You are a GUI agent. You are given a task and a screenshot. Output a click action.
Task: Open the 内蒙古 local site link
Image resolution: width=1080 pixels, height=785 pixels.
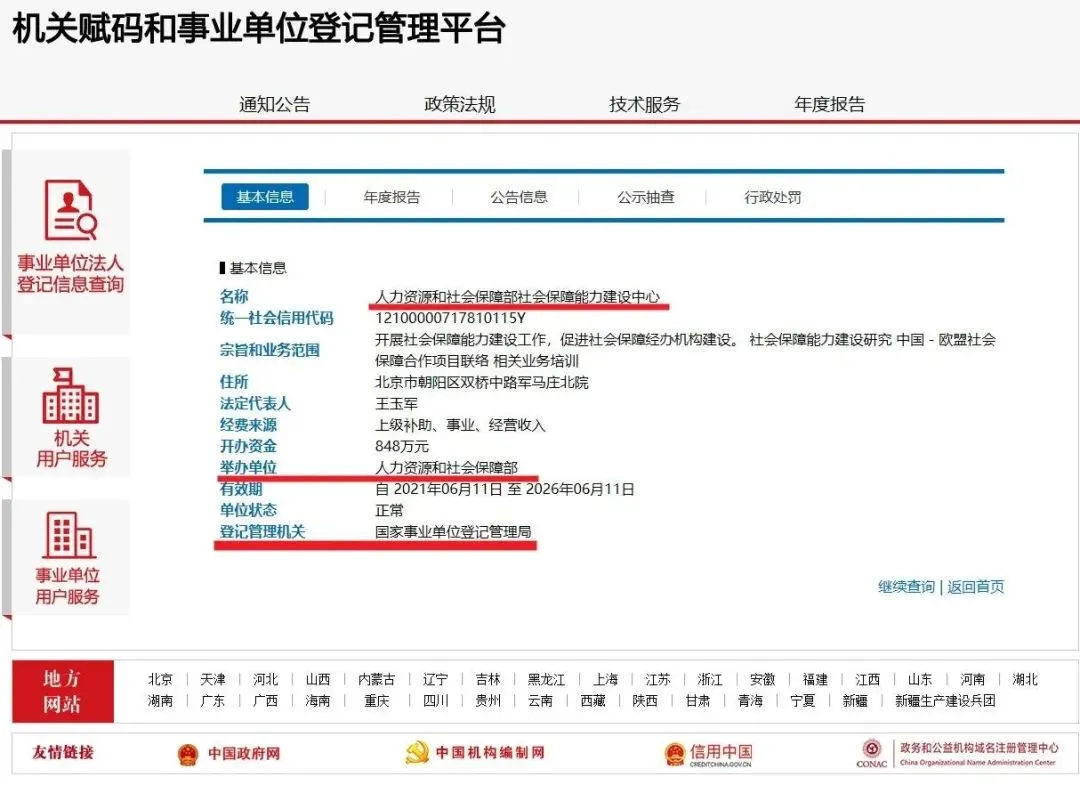click(x=376, y=680)
